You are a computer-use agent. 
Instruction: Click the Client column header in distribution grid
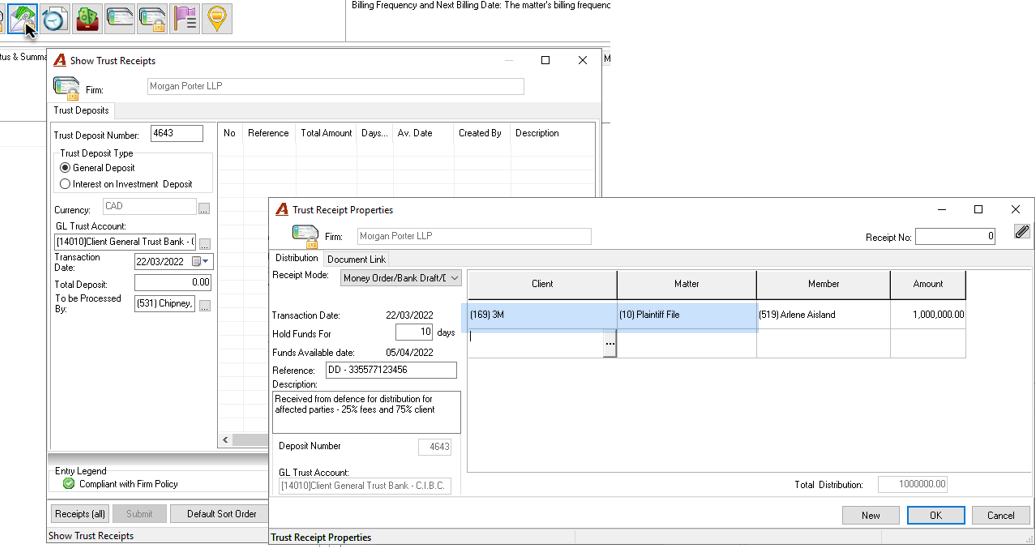542,284
